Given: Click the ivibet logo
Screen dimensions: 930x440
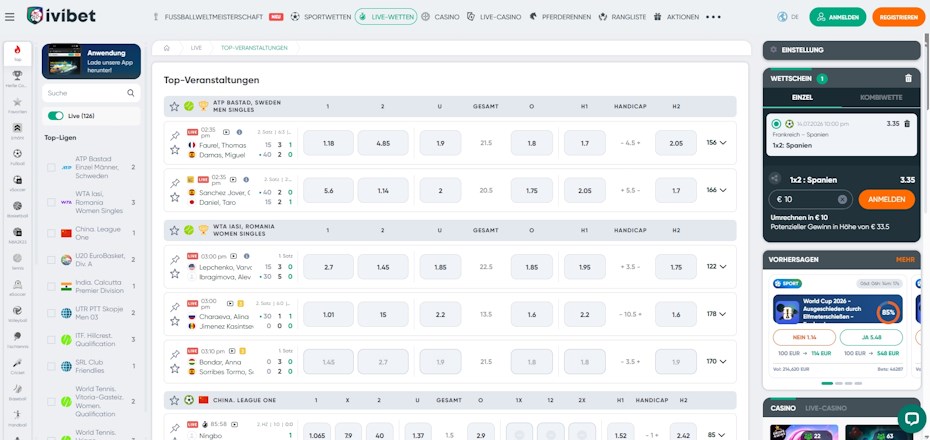Looking at the screenshot, I should point(61,16).
